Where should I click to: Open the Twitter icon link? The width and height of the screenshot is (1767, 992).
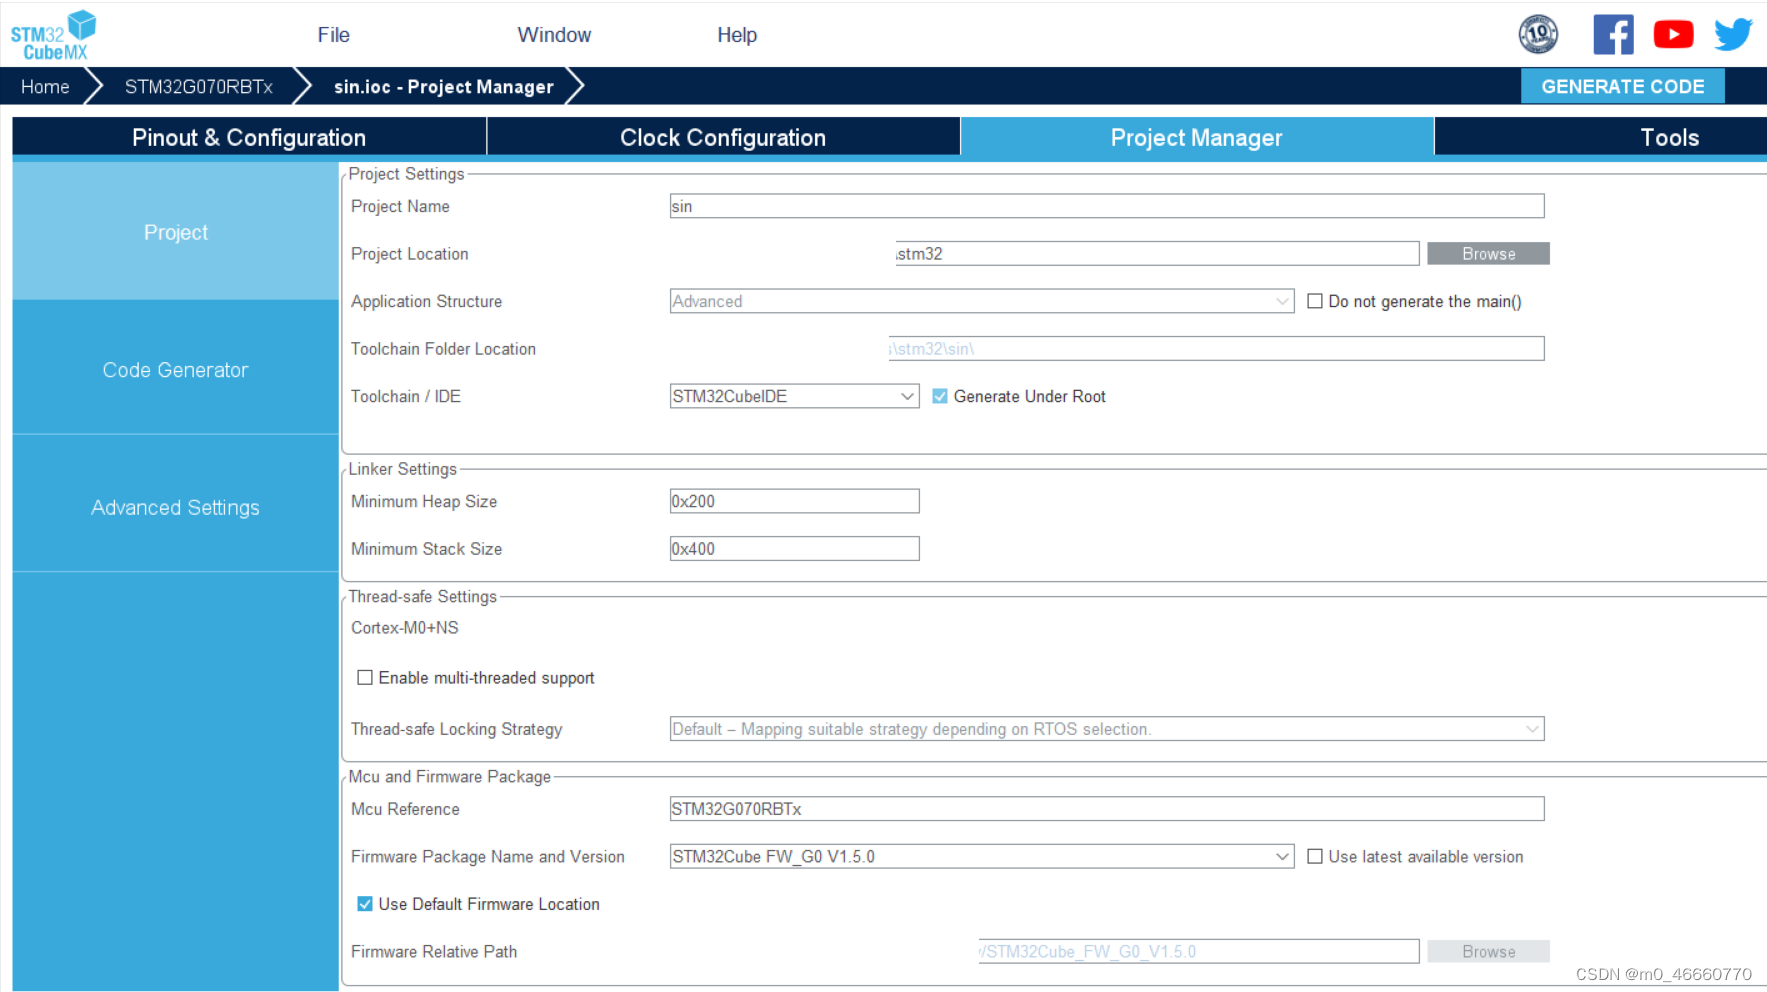pos(1733,34)
